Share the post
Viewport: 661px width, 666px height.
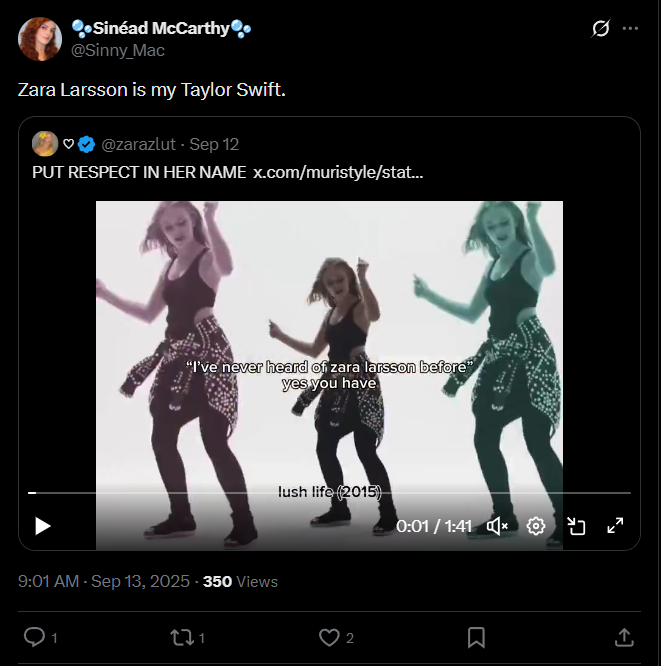(x=623, y=637)
